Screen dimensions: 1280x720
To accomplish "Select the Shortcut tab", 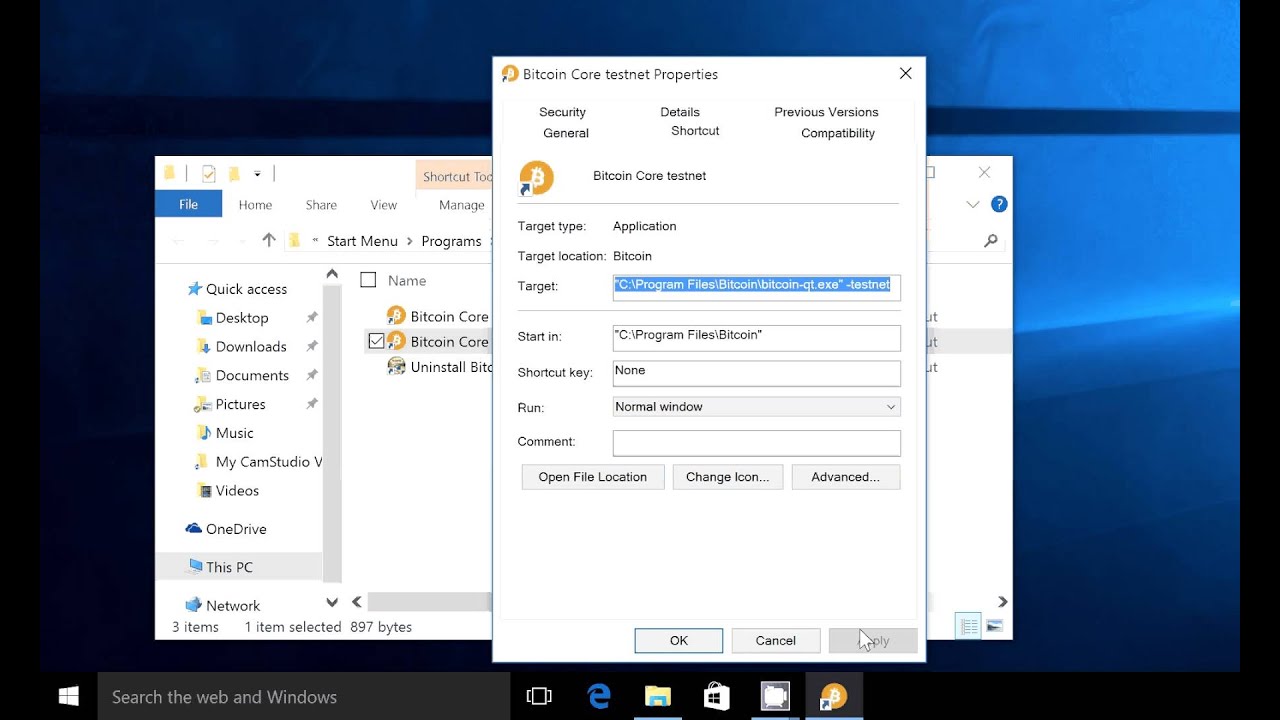I will point(695,131).
